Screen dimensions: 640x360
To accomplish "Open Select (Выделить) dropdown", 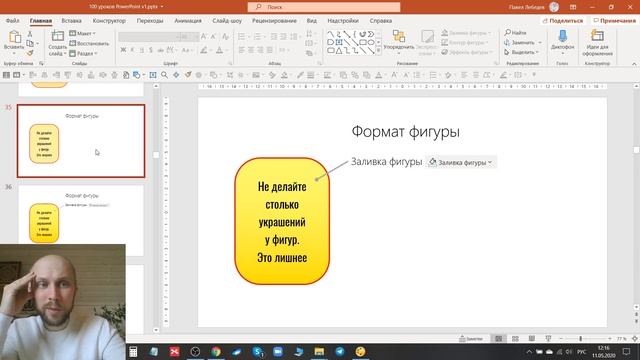I will (521, 52).
